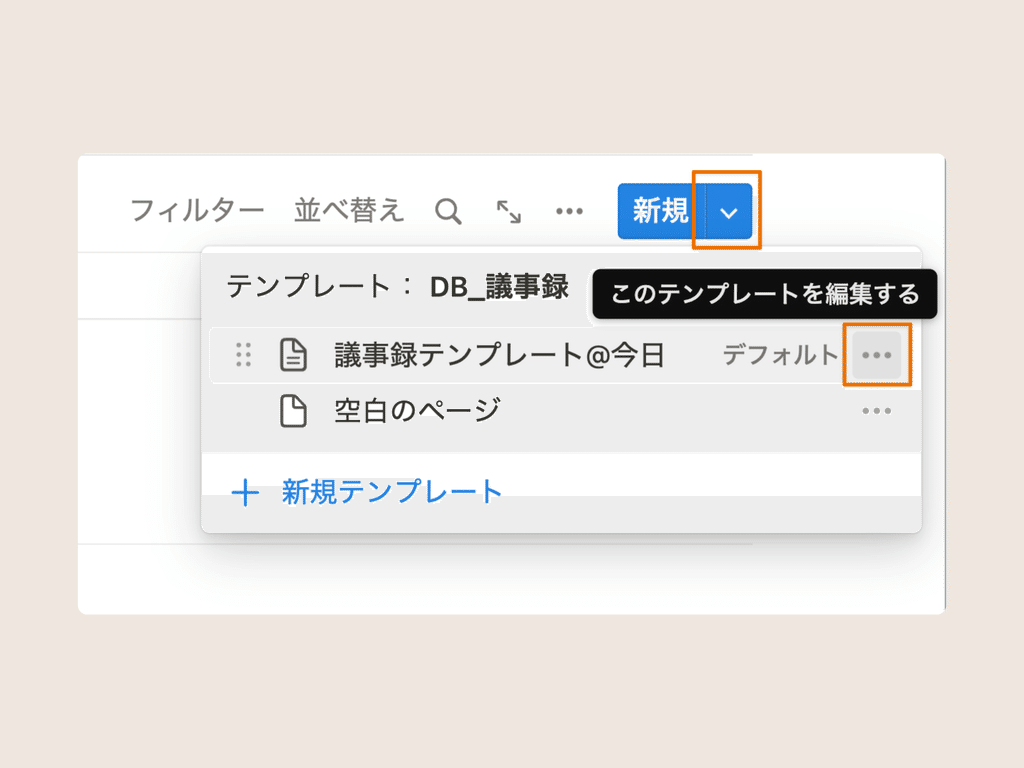Image resolution: width=1024 pixels, height=768 pixels.
Task: Select the 空白のページ option
Action: click(417, 411)
